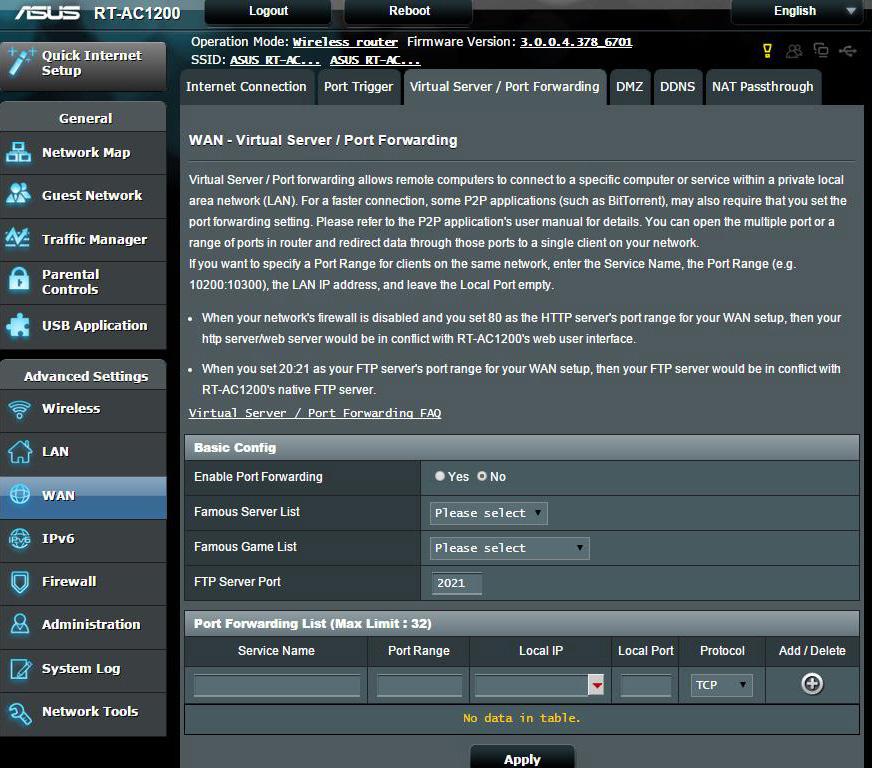
Task: Click the Port Range input field
Action: 419,685
